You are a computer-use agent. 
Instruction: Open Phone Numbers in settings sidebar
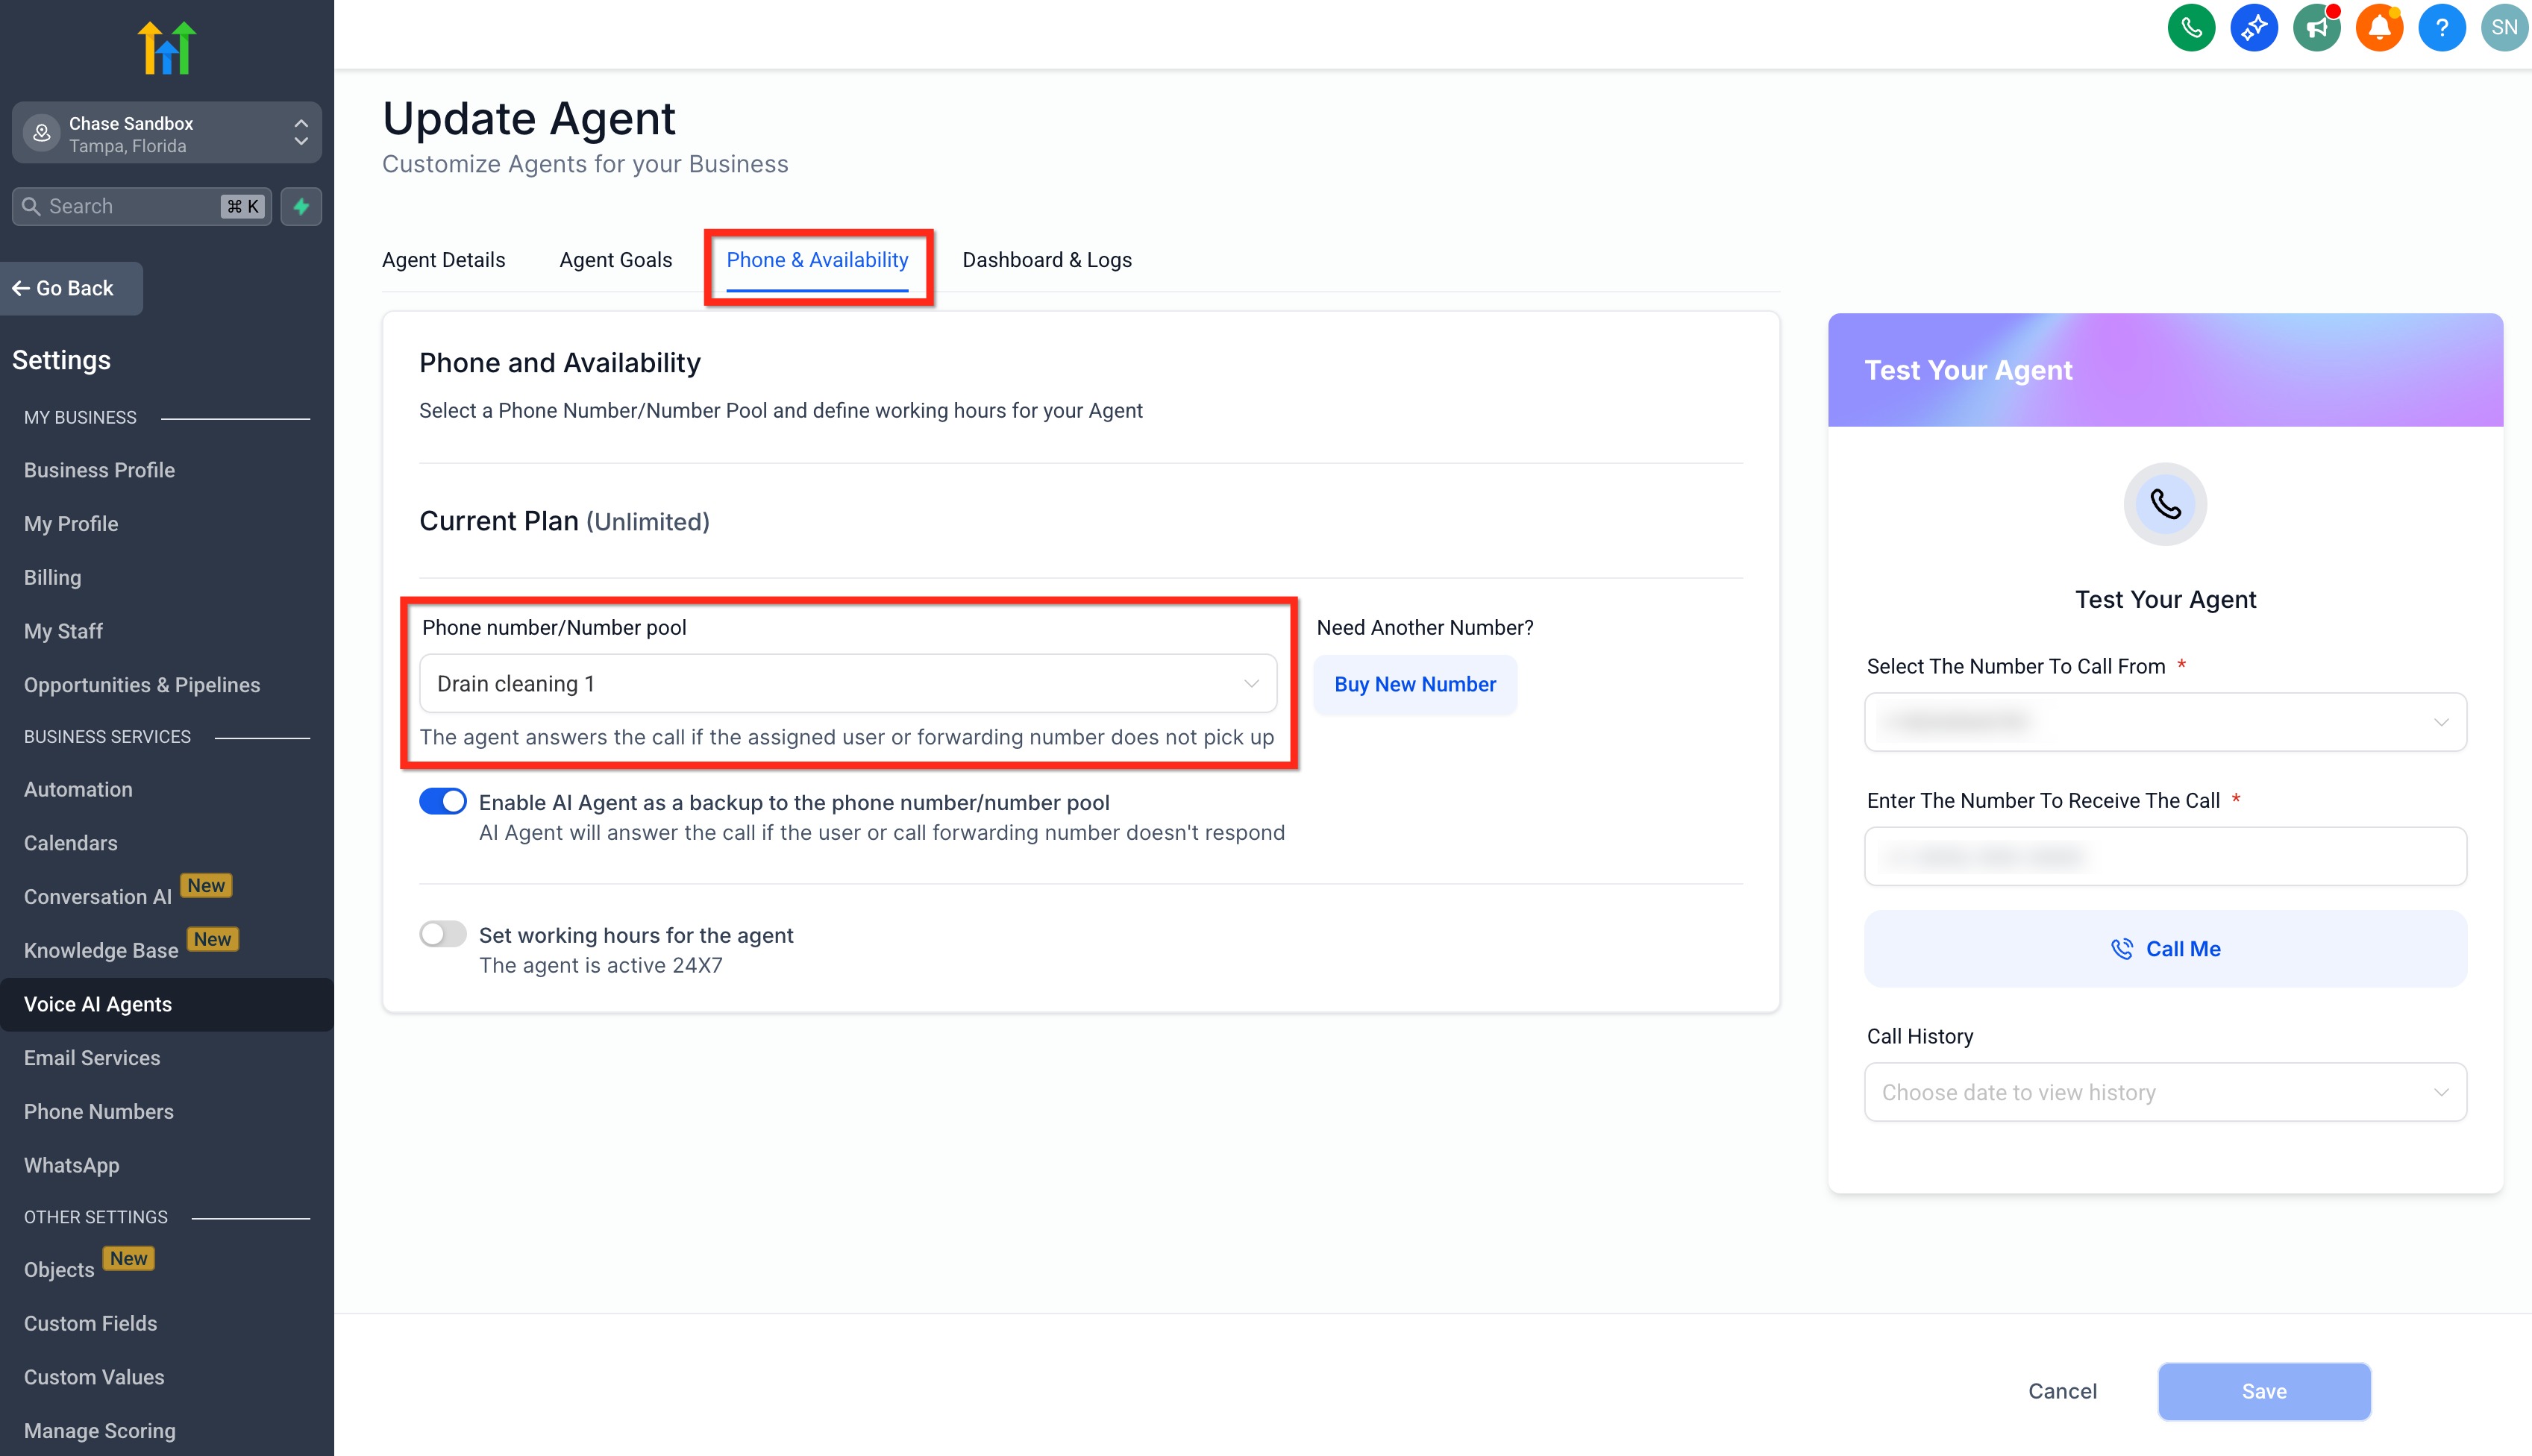pos(98,1111)
